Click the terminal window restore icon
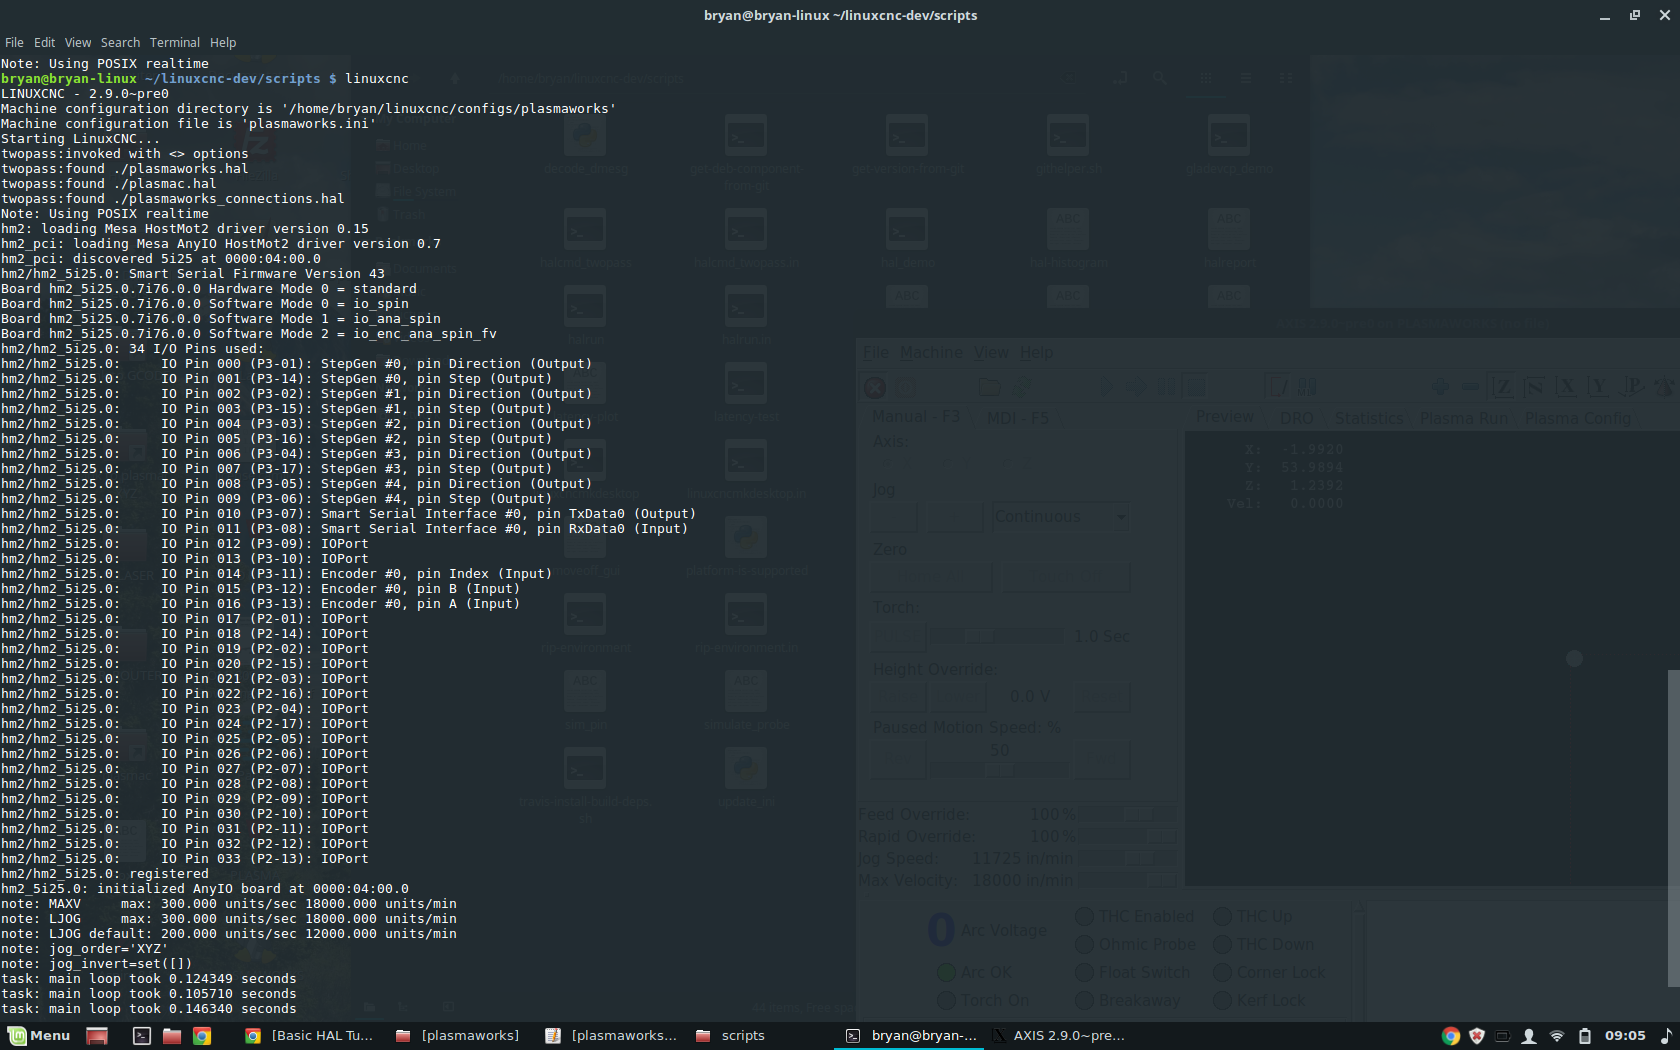The height and width of the screenshot is (1050, 1680). click(1635, 15)
